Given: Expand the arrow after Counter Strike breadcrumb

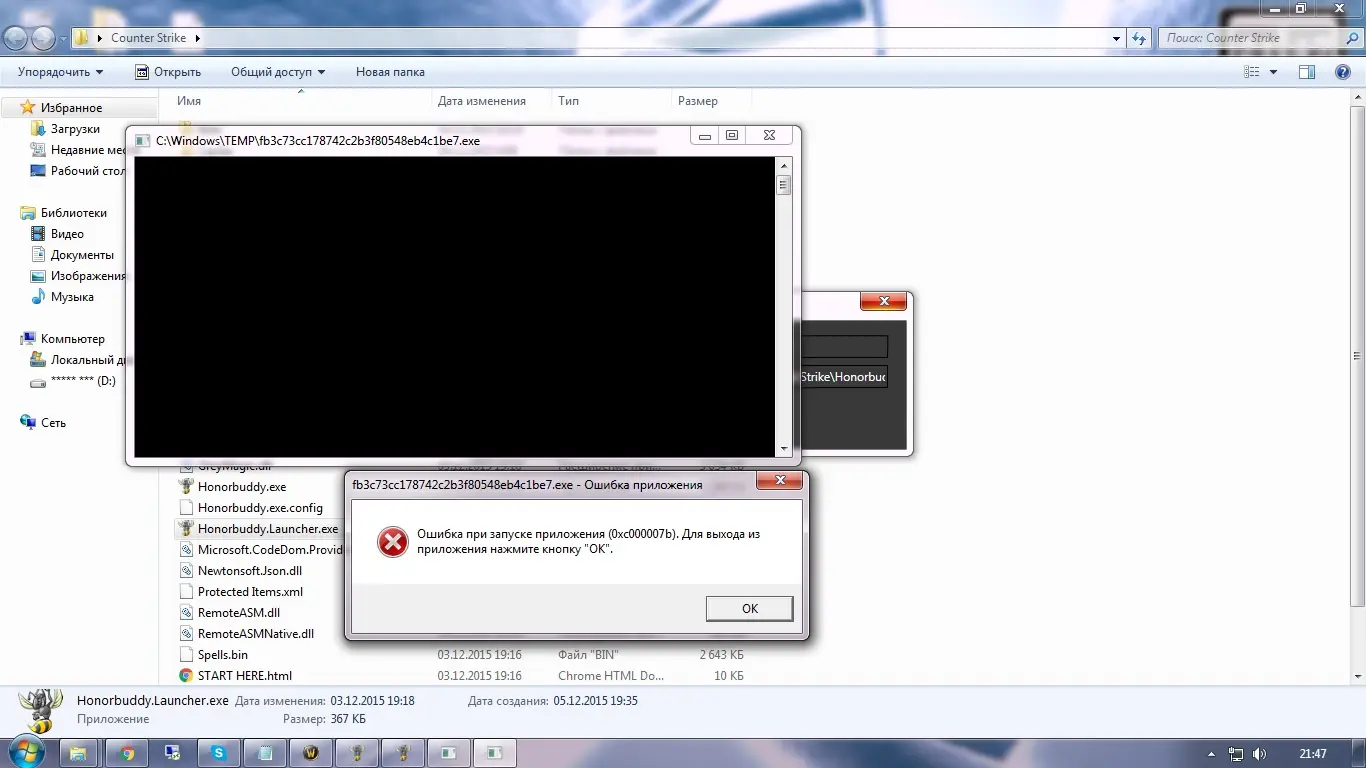Looking at the screenshot, I should 197,38.
